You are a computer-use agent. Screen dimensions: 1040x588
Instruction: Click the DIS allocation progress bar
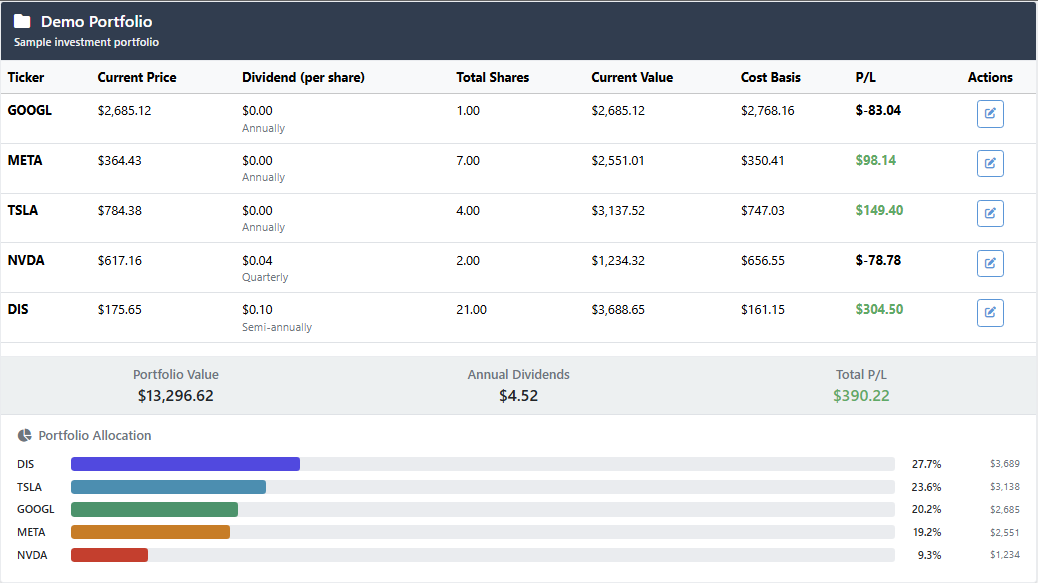(185, 463)
